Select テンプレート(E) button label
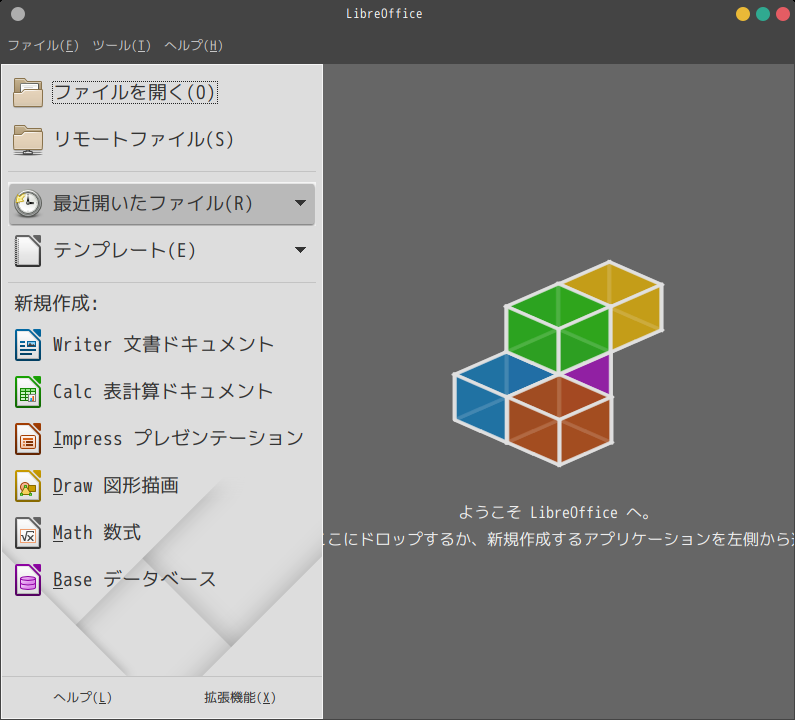The width and height of the screenshot is (795, 720). click(124, 250)
